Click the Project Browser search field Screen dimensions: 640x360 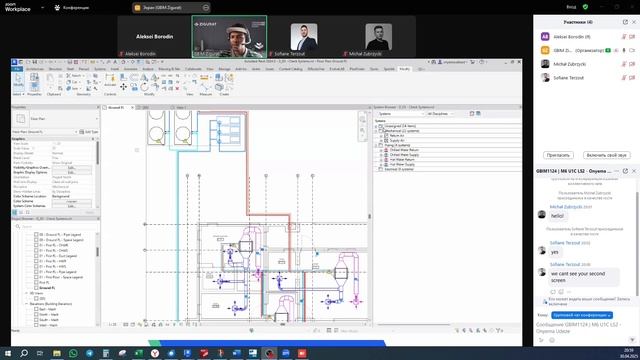point(56,226)
